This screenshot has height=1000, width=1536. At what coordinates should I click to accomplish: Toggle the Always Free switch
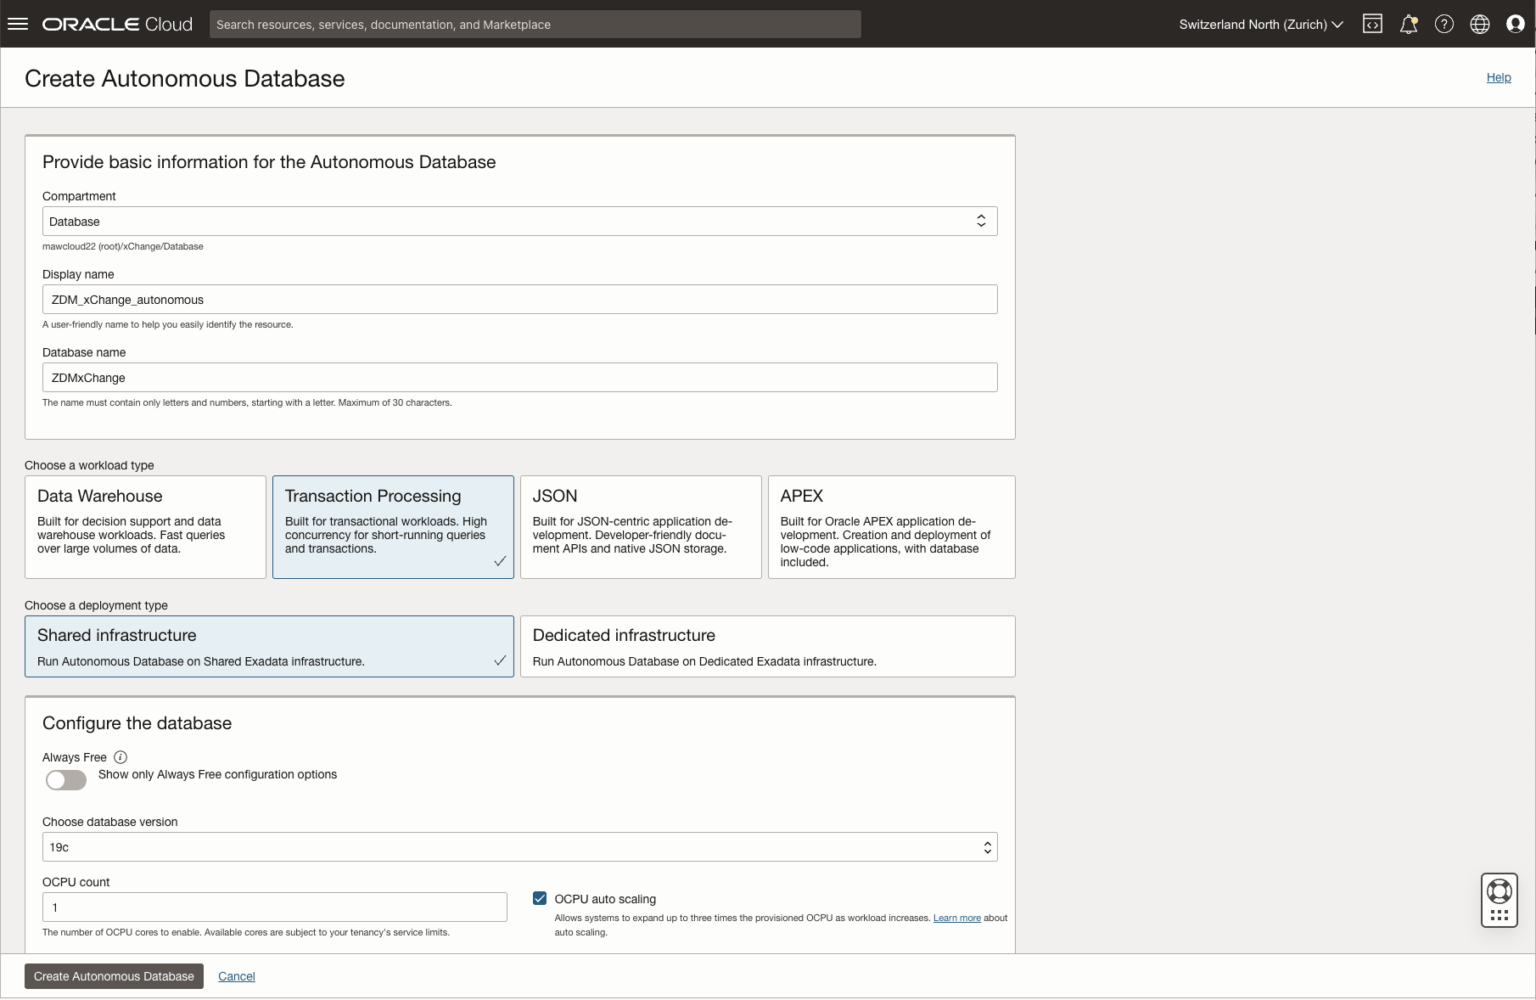pyautogui.click(x=66, y=780)
